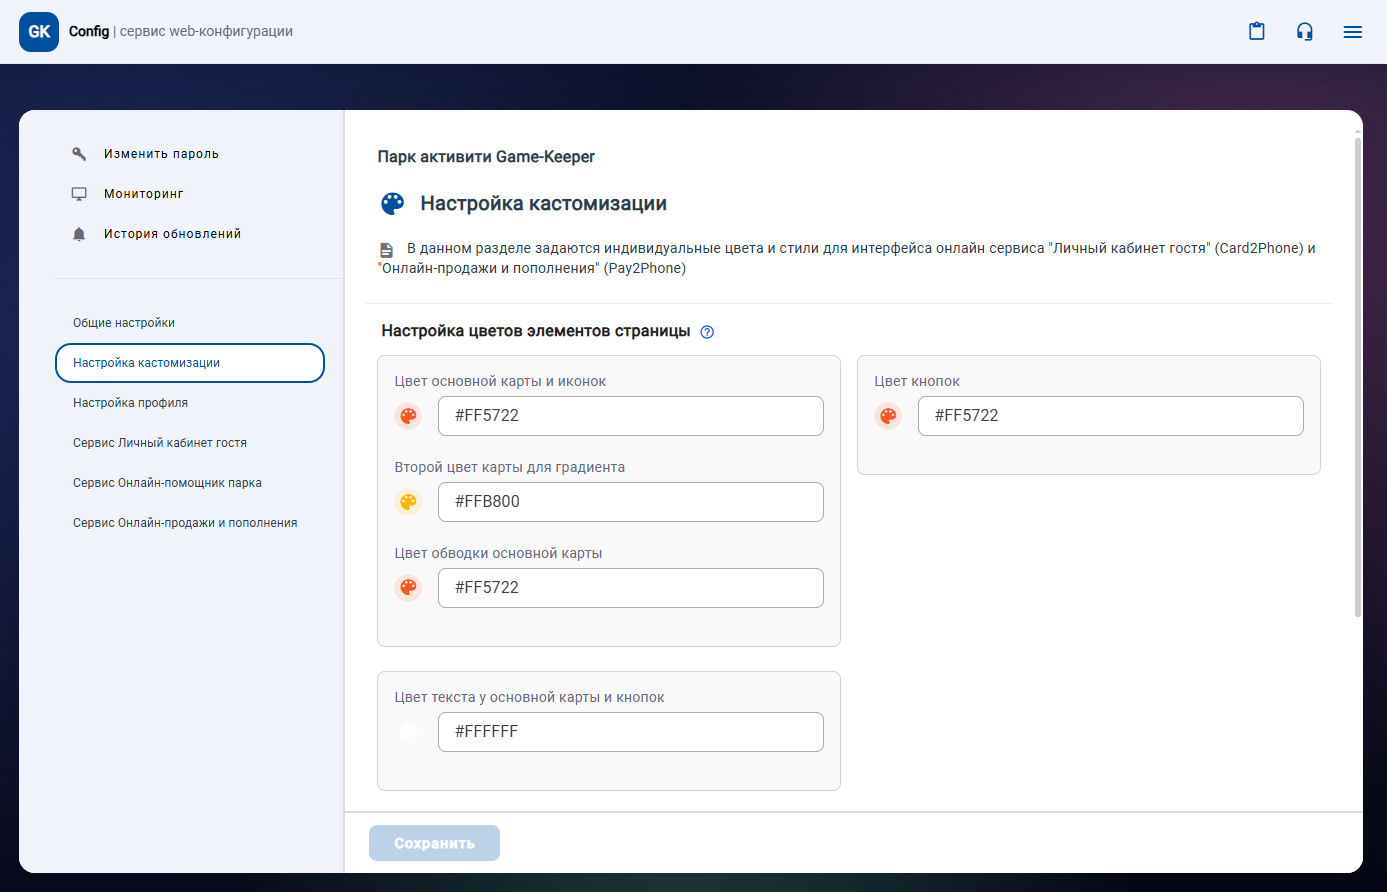Click the GK logo icon

click(39, 32)
